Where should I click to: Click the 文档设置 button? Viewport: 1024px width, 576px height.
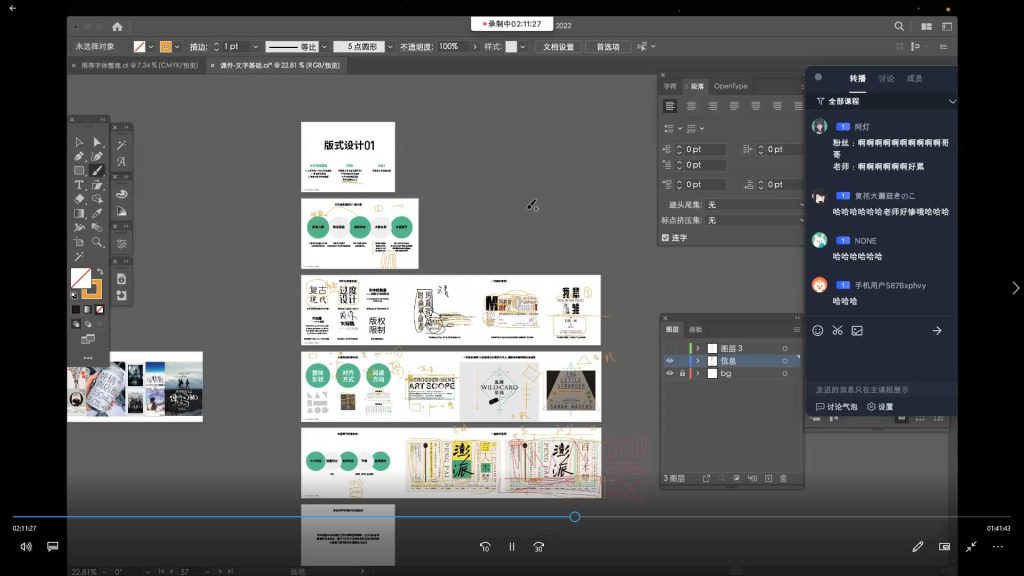coord(558,47)
